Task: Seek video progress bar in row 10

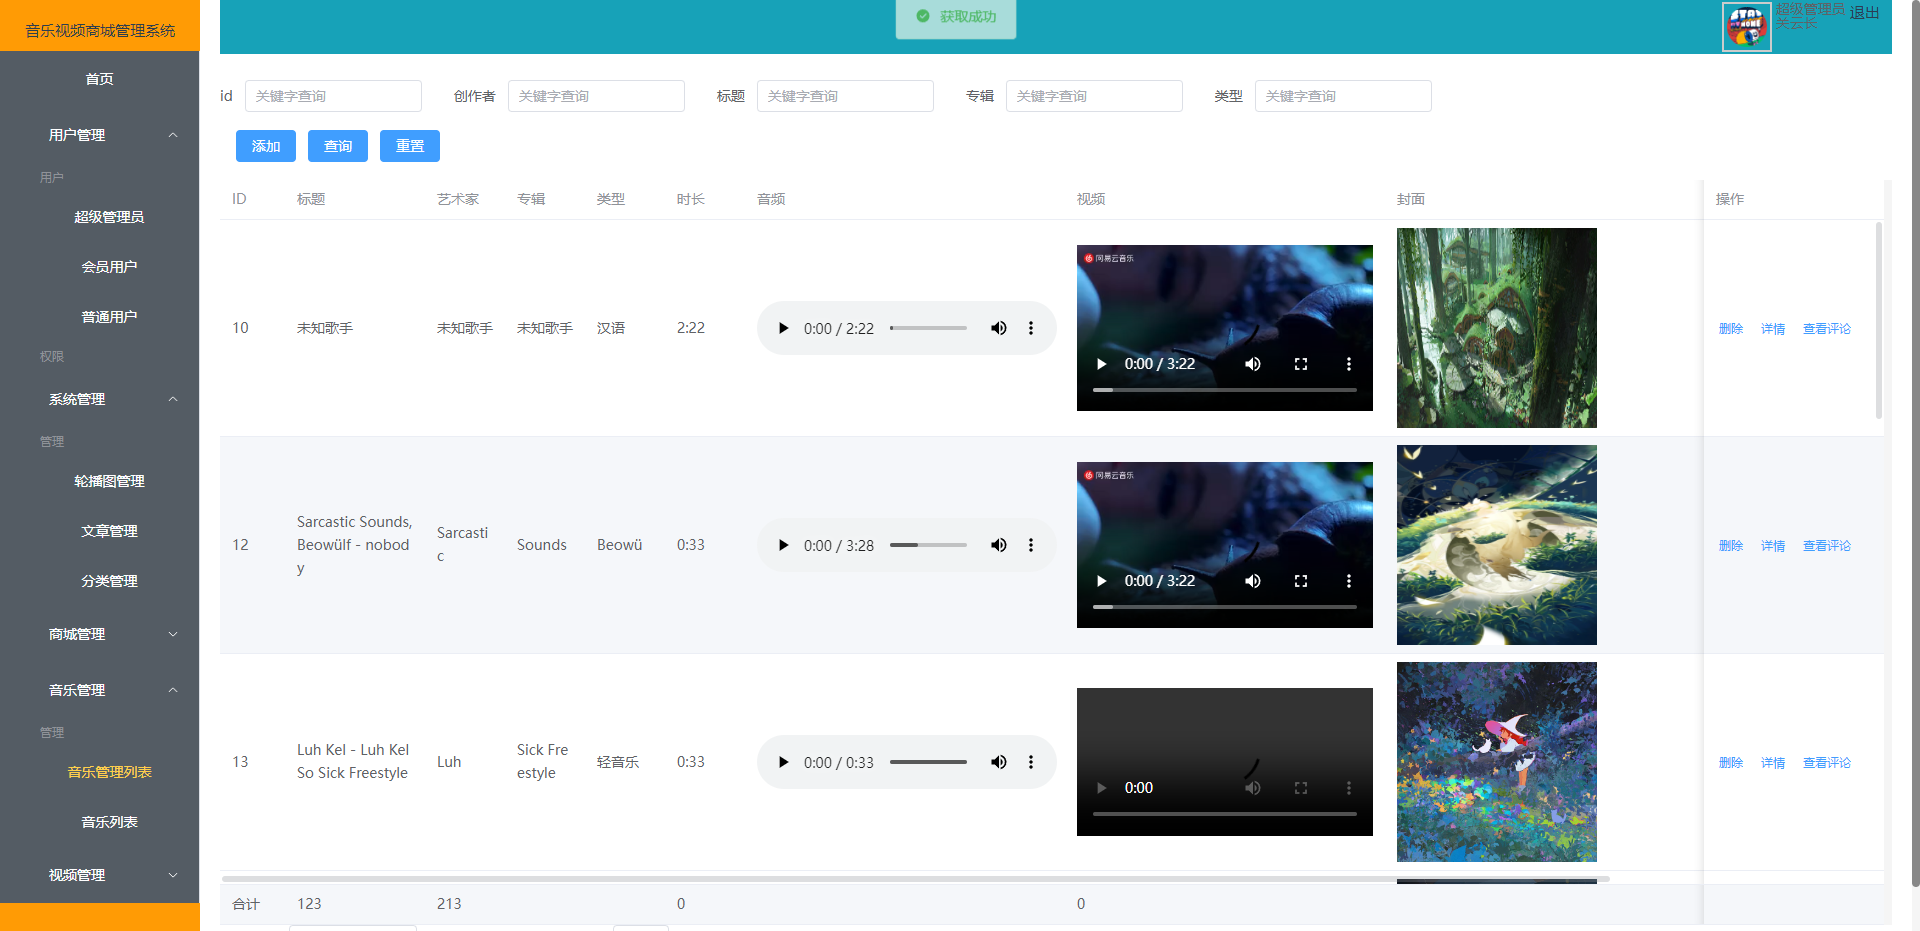Action: [1225, 390]
